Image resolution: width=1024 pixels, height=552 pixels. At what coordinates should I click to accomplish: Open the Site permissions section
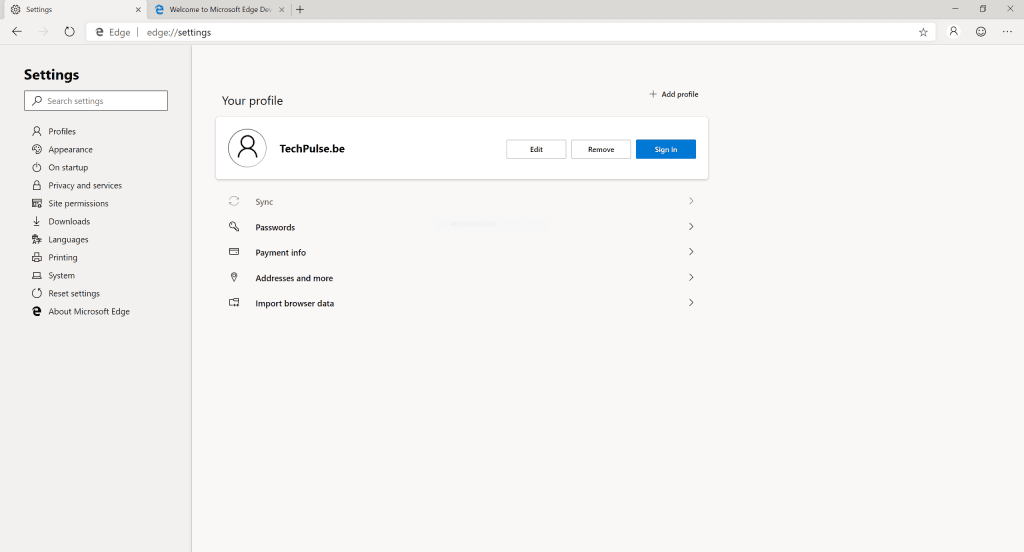coord(78,204)
